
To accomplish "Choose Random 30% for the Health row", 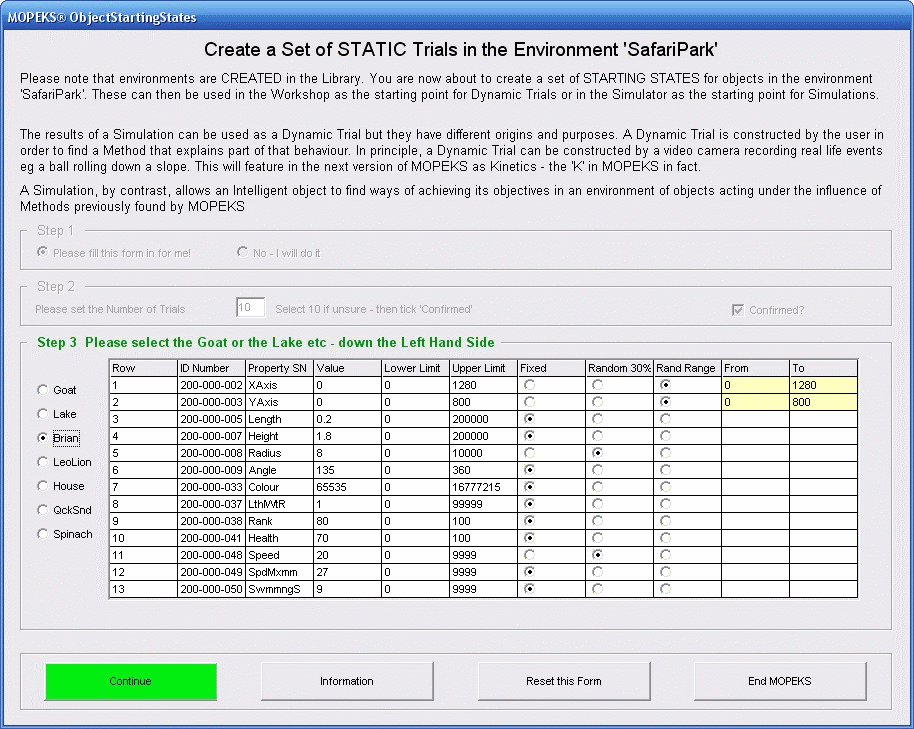I will pos(597,537).
